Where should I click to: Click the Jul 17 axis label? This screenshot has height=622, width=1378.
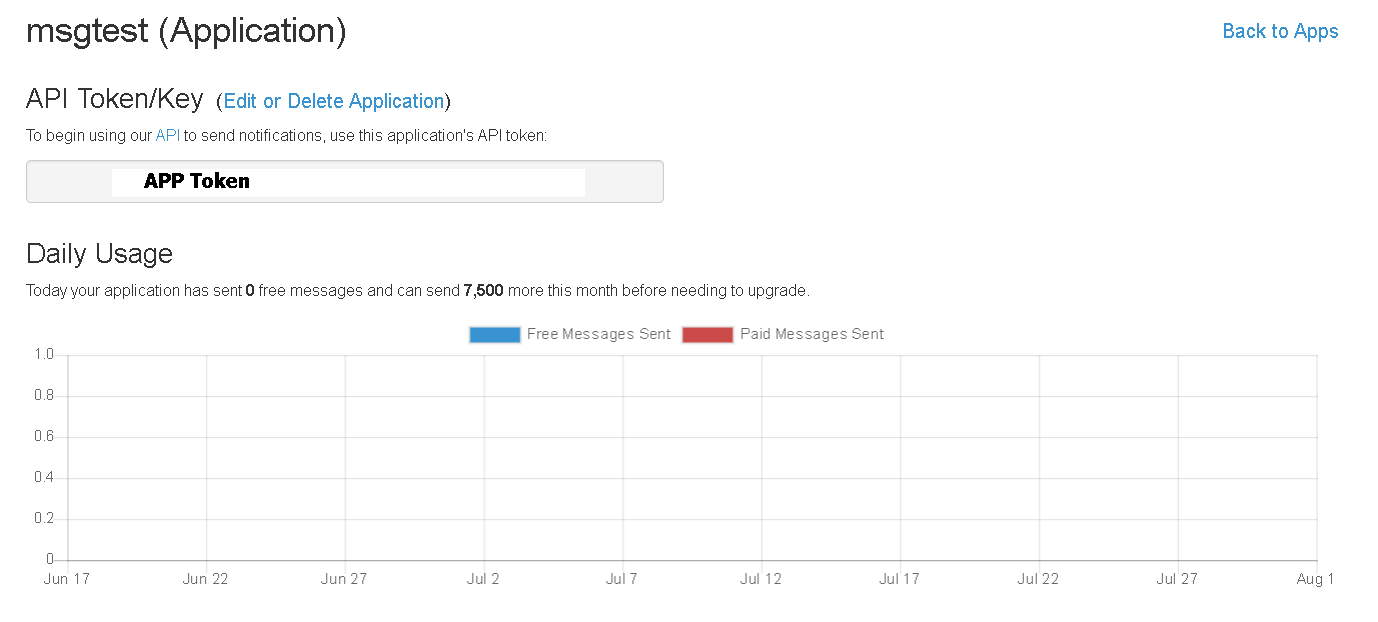tap(900, 579)
